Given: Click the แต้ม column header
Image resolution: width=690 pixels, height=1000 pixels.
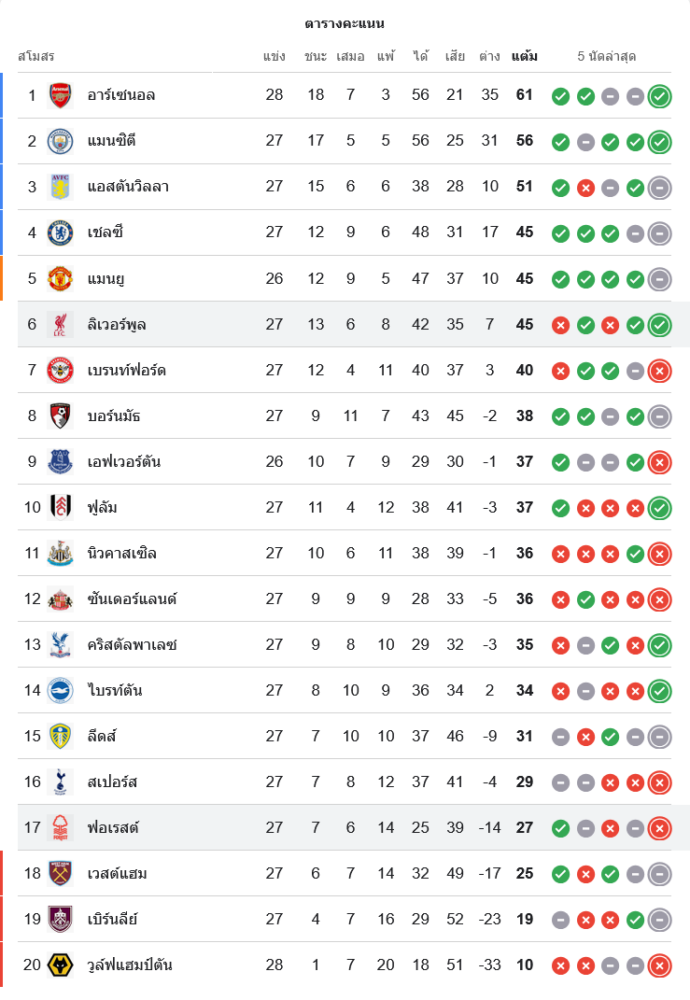Looking at the screenshot, I should tap(524, 56).
